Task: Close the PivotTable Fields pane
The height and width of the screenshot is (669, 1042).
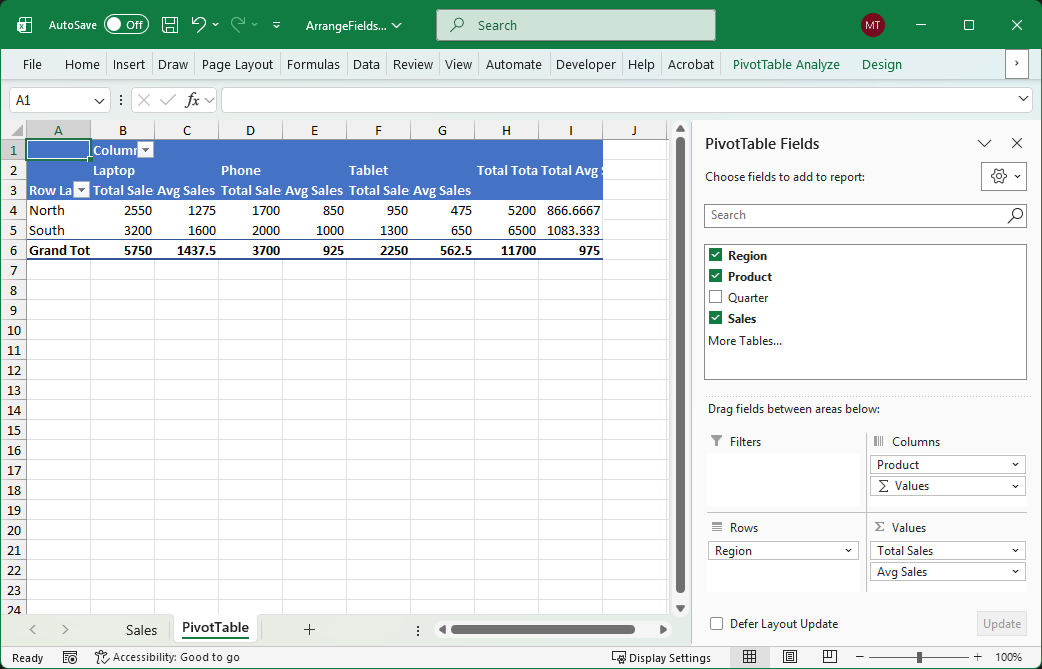Action: [x=1017, y=143]
